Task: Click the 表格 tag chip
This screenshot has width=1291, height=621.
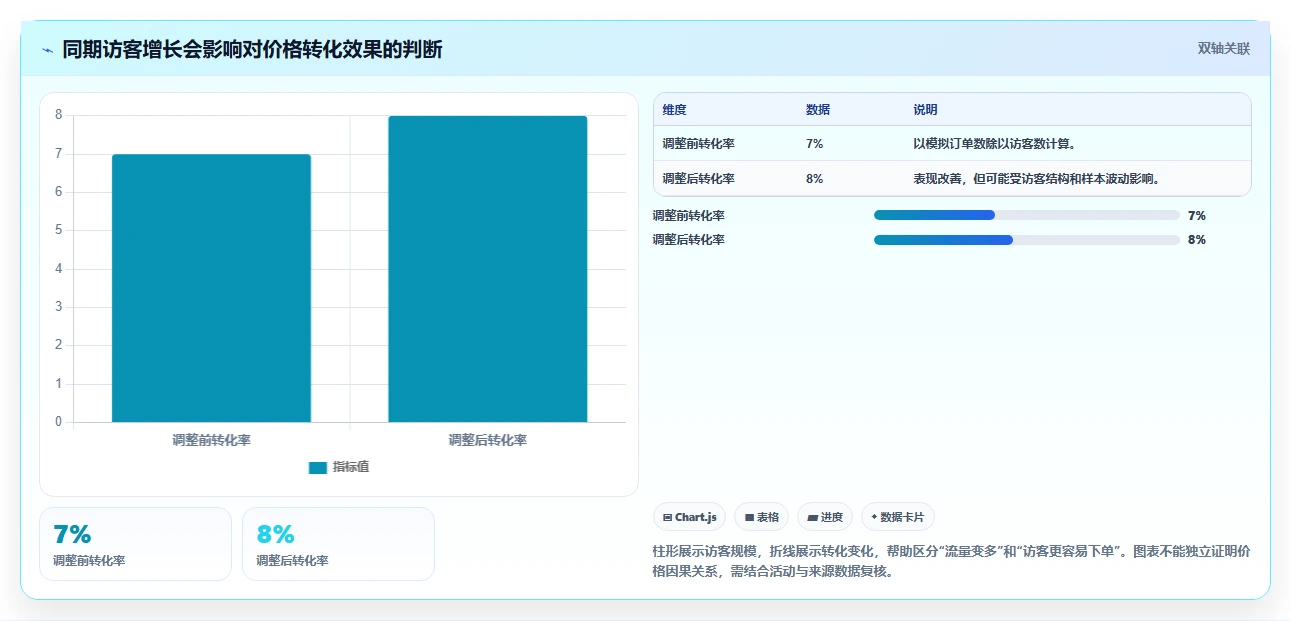Action: pos(761,517)
